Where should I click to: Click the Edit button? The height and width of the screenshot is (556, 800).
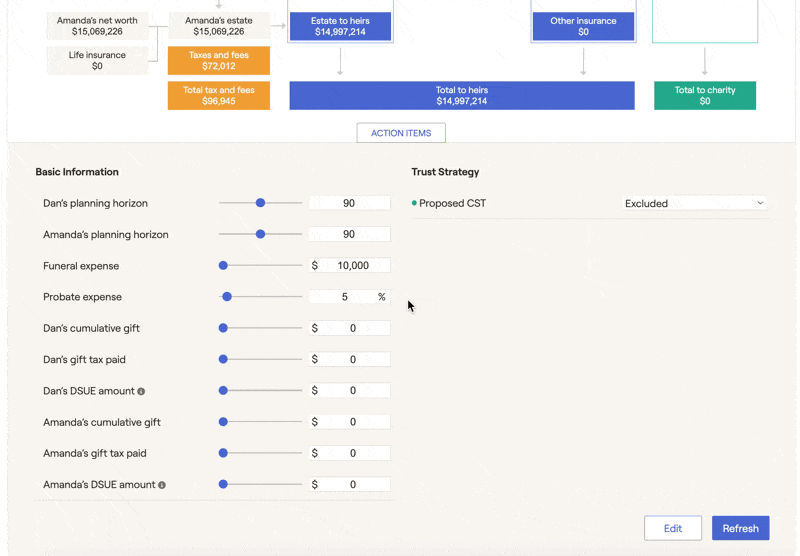(673, 528)
